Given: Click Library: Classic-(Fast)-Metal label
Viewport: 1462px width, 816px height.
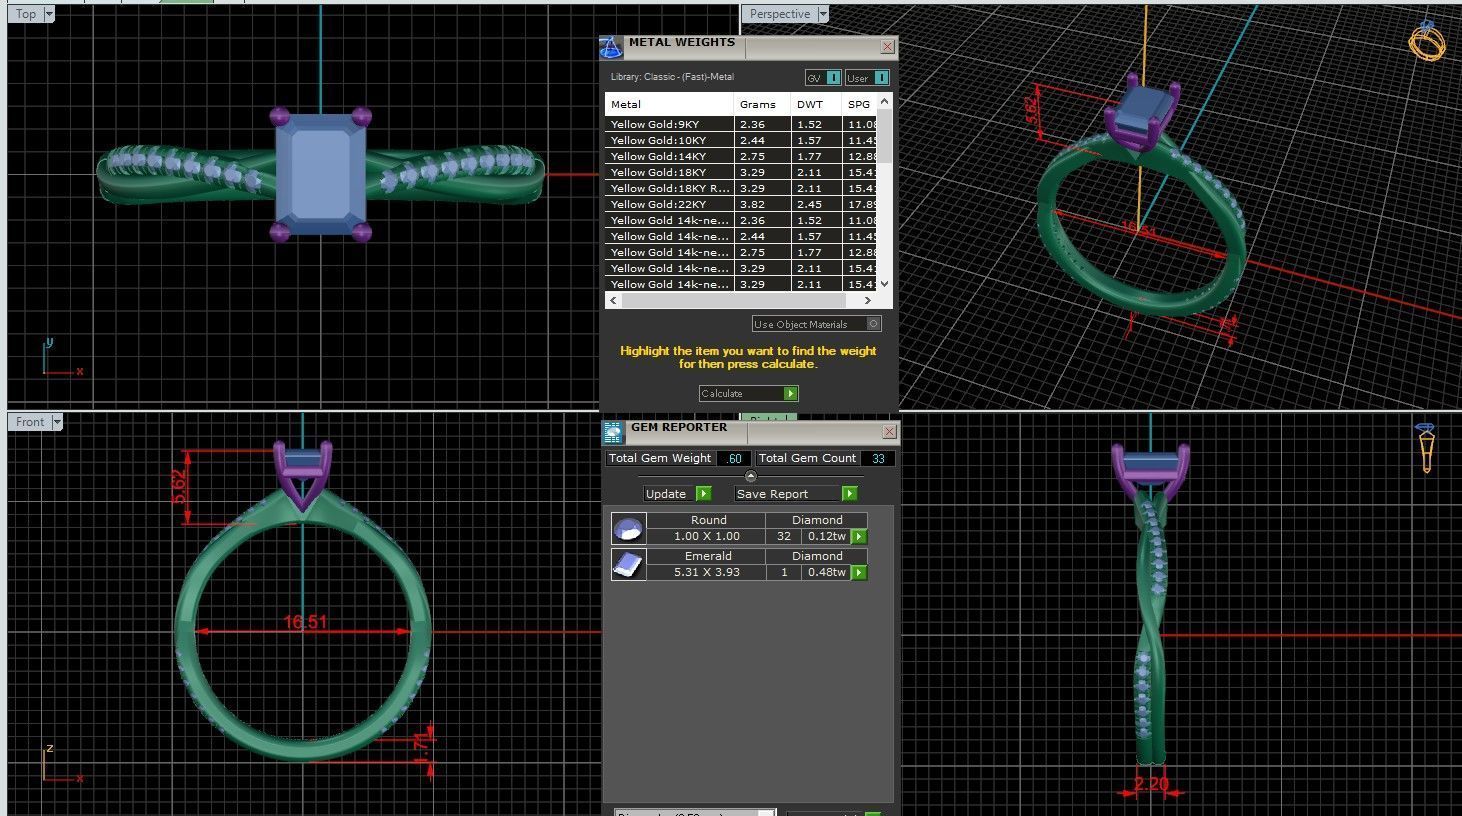Looking at the screenshot, I should pyautogui.click(x=672, y=77).
